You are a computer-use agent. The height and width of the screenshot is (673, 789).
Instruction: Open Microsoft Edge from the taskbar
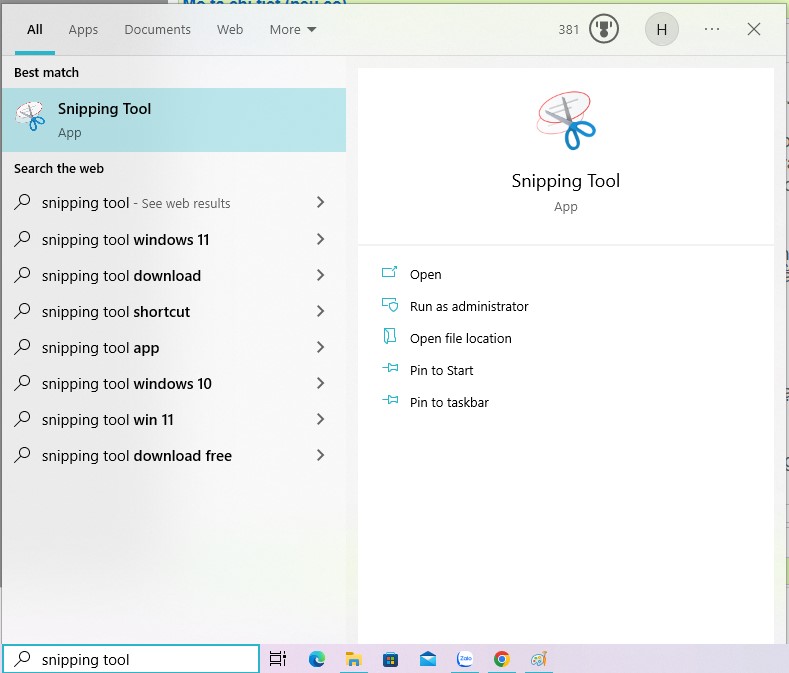coord(317,659)
